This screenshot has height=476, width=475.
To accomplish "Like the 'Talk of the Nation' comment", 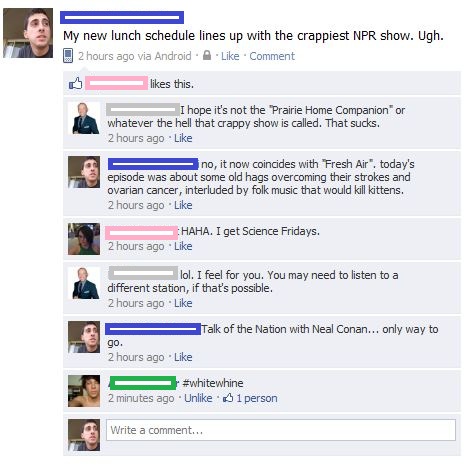I will [183, 357].
